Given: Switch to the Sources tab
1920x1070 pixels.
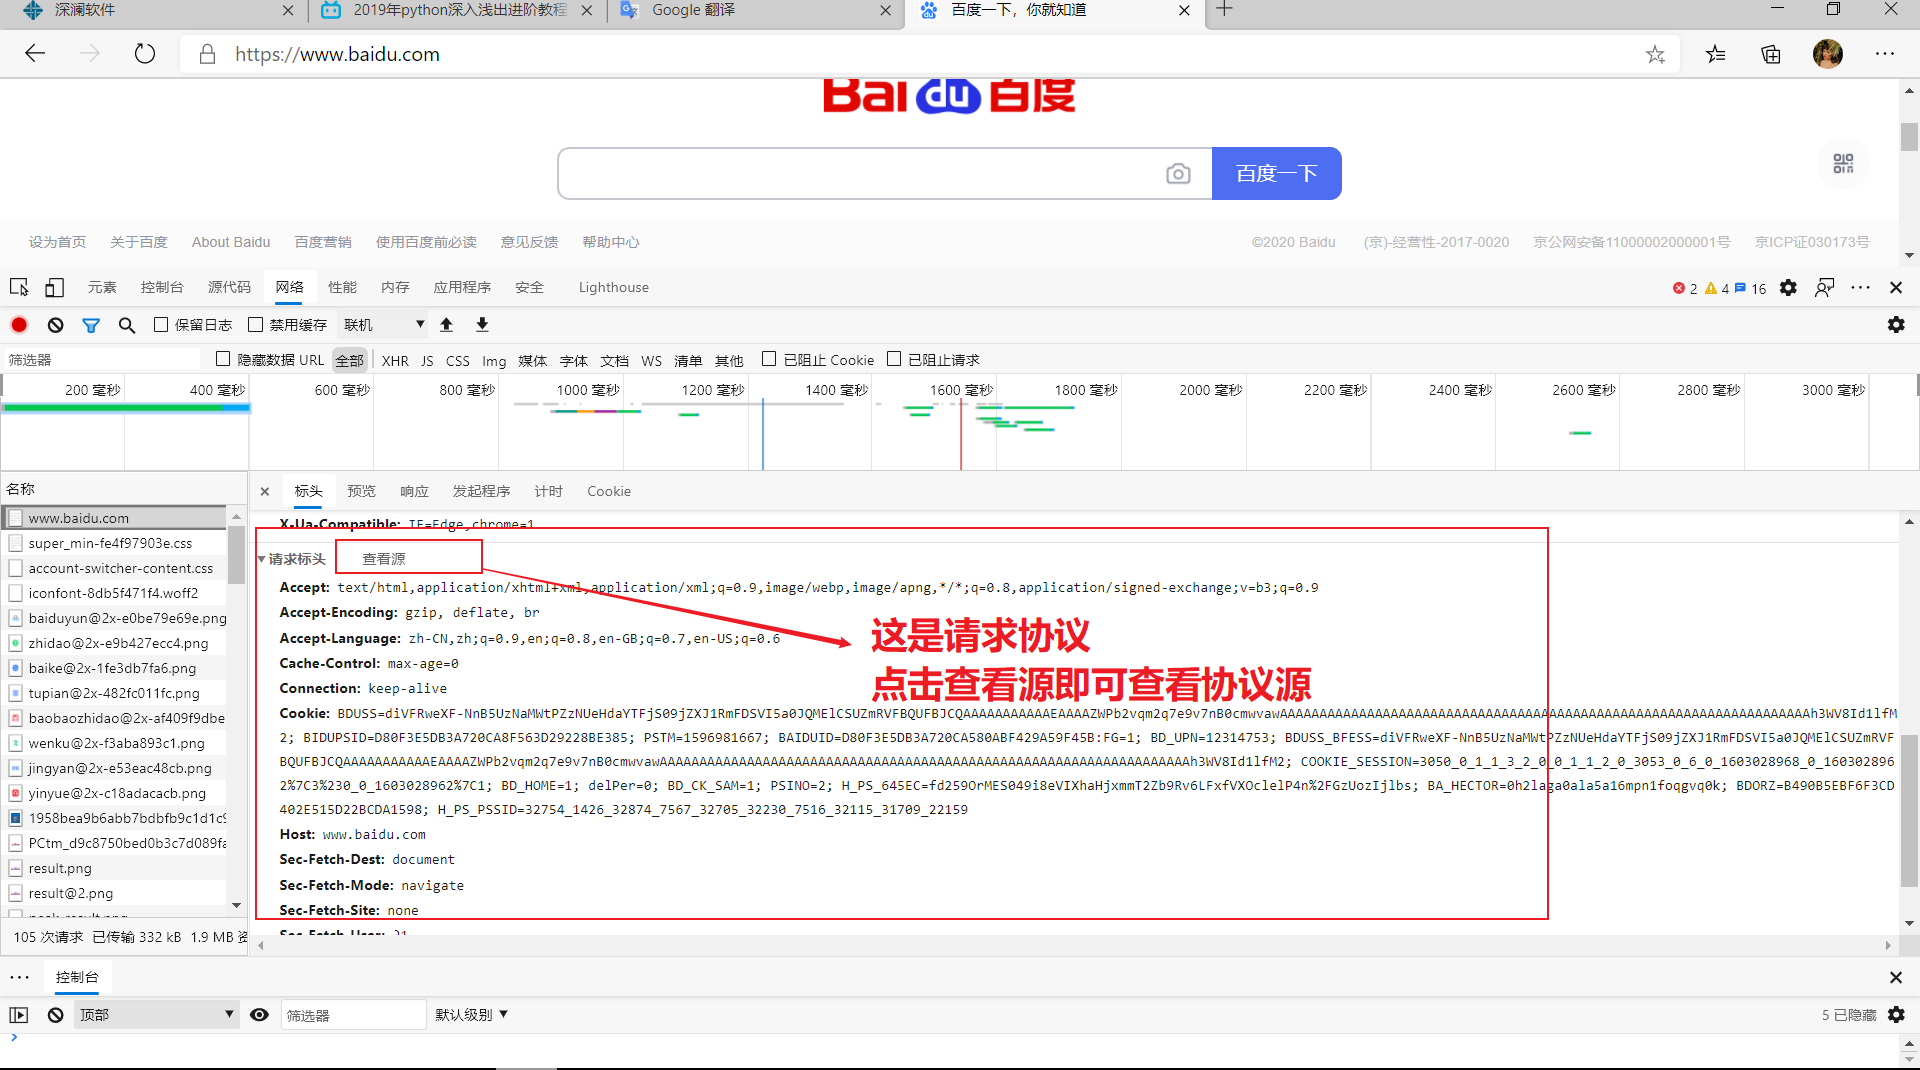Looking at the screenshot, I should click(229, 288).
